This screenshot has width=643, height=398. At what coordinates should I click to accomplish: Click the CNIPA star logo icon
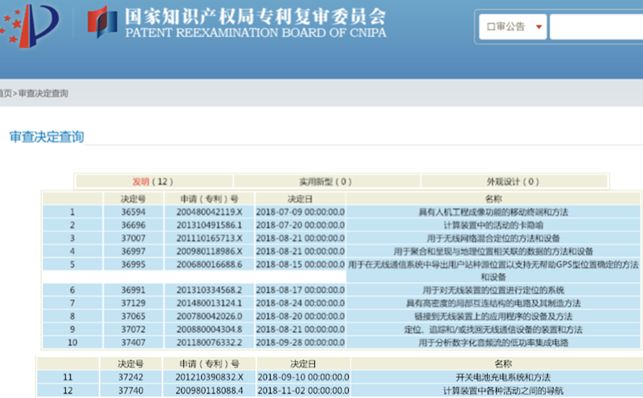29,25
